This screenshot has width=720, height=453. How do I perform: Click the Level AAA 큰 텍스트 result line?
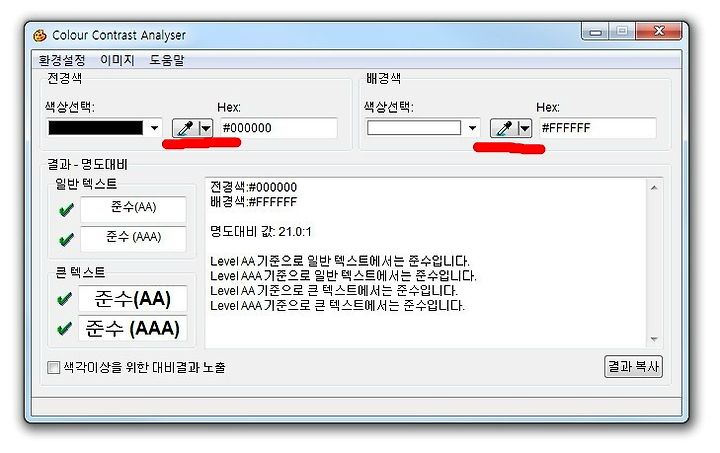tap(338, 305)
